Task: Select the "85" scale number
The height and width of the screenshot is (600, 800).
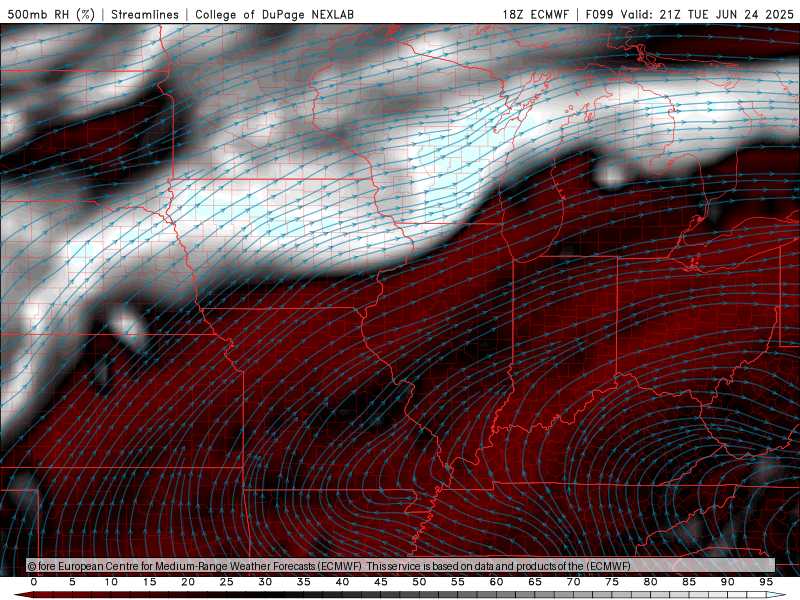Action: tap(689, 582)
